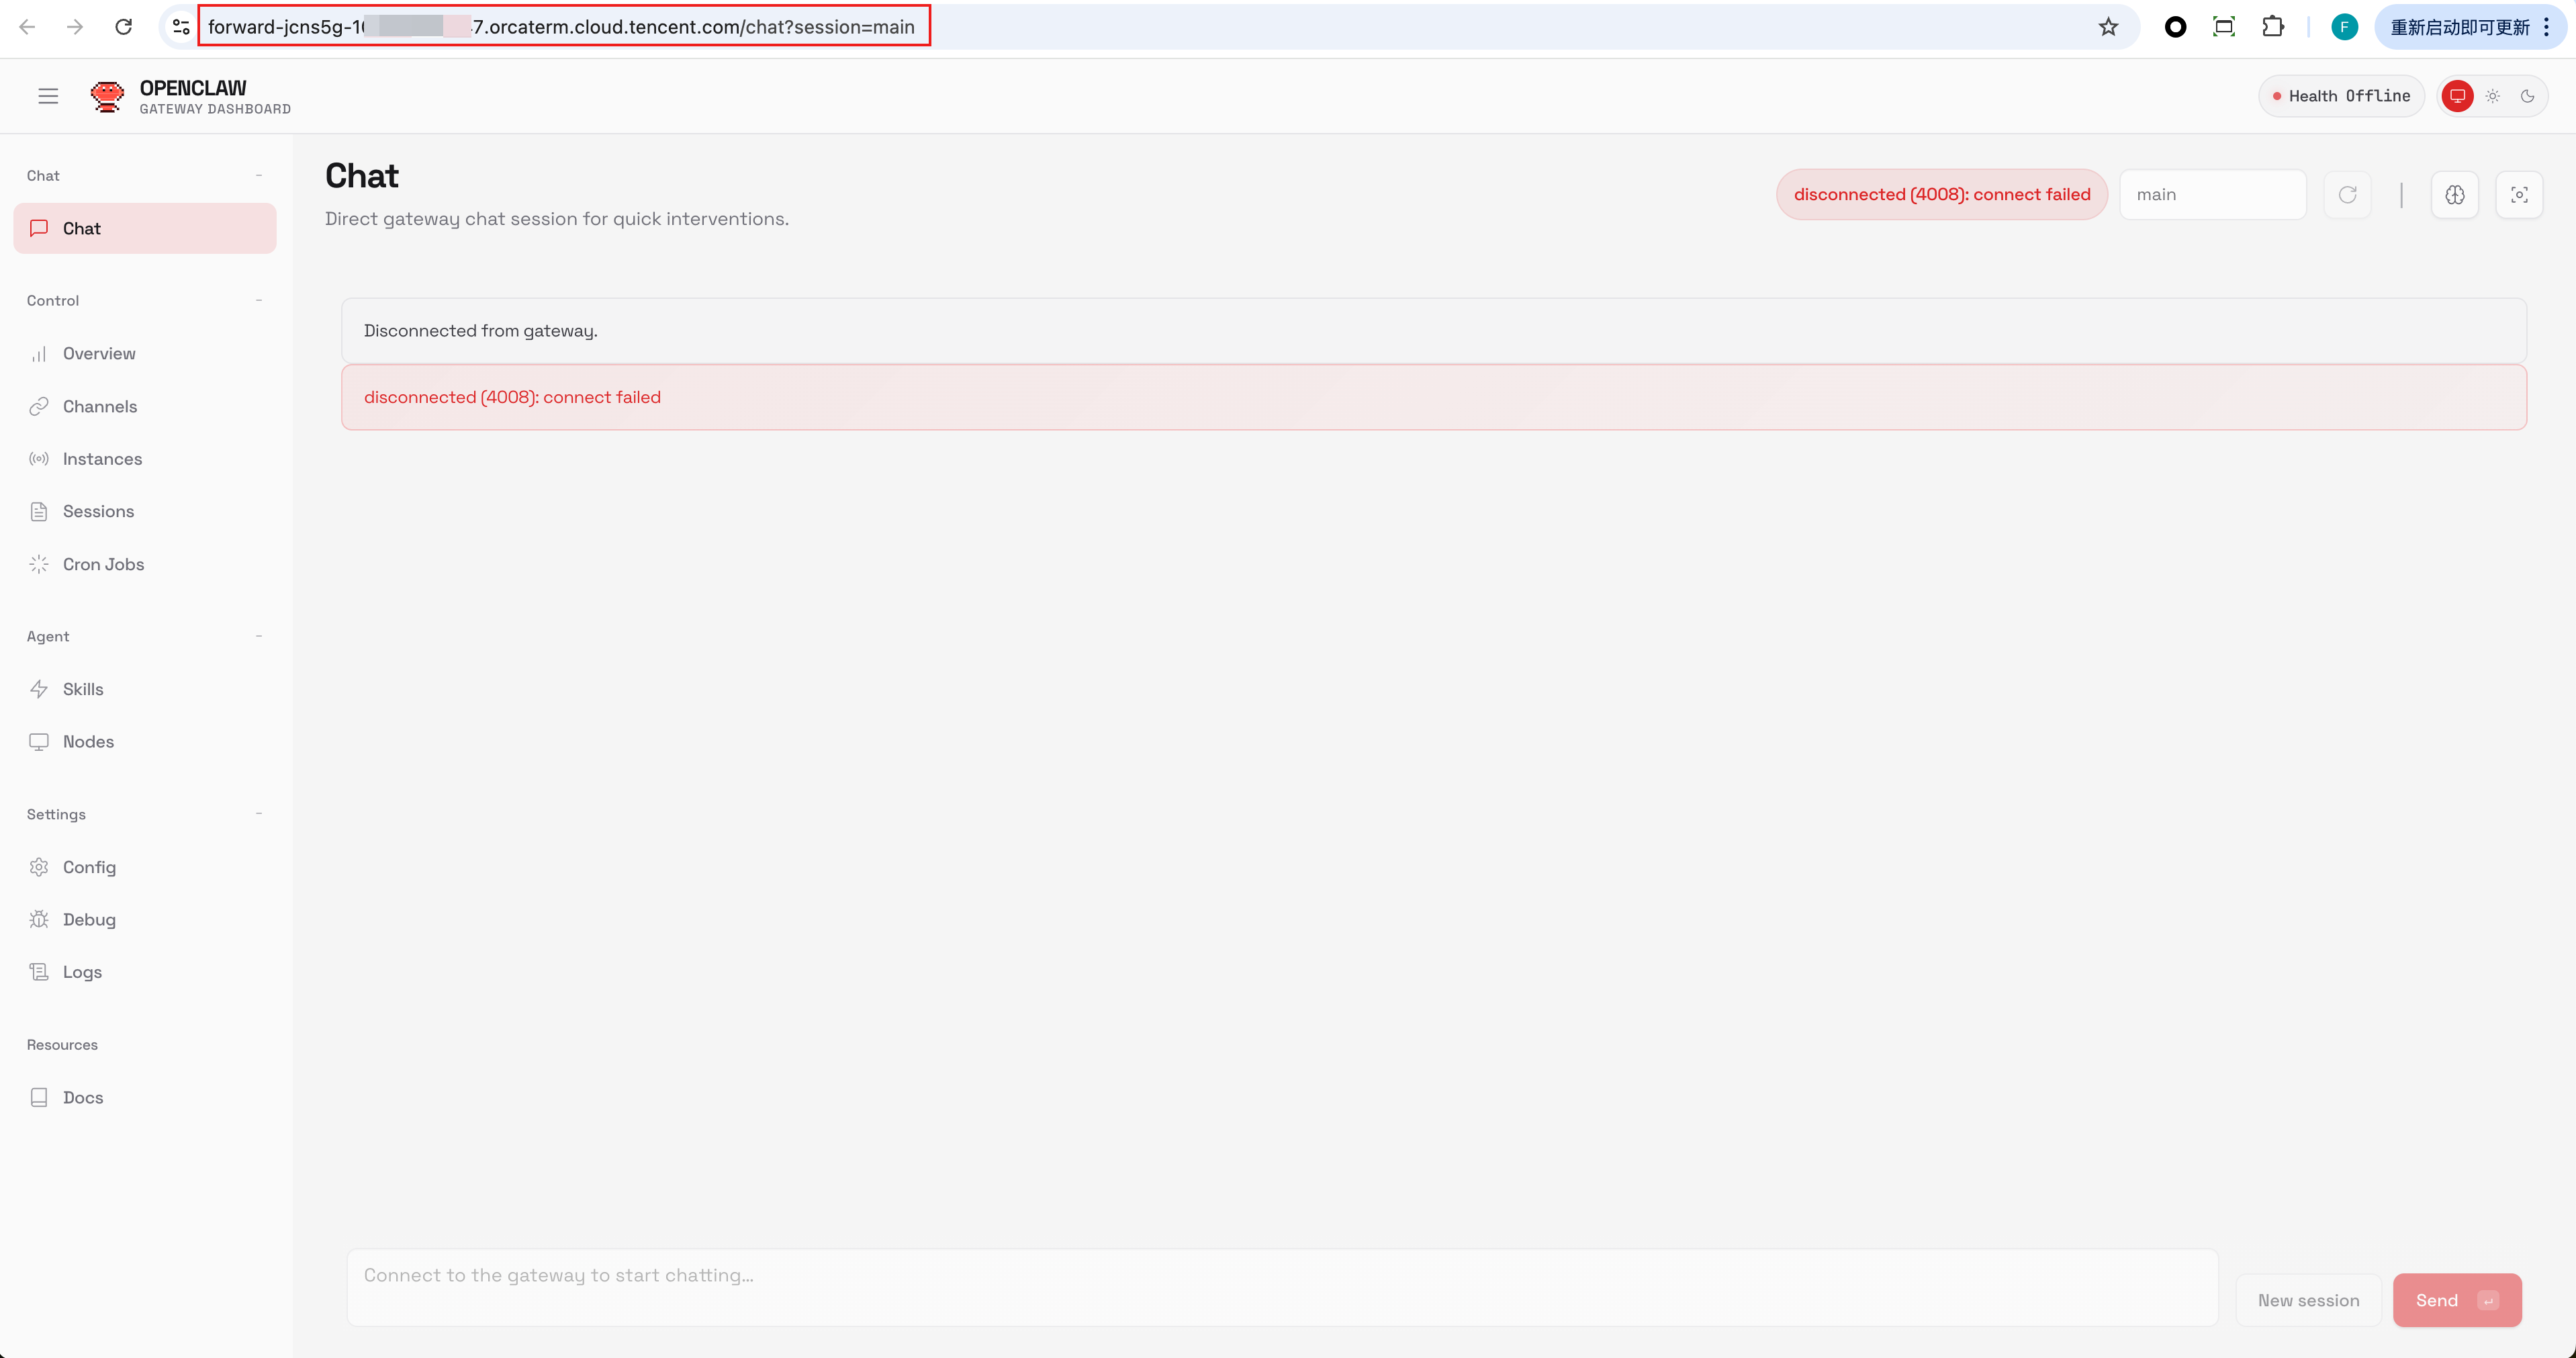Switch to light theme sun toggle

tap(2493, 96)
